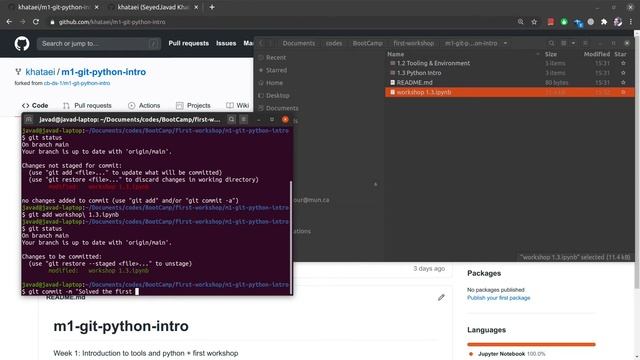The height and width of the screenshot is (360, 640).
Task: Focus the GitHub search or jump to field
Action: (x=98, y=44)
